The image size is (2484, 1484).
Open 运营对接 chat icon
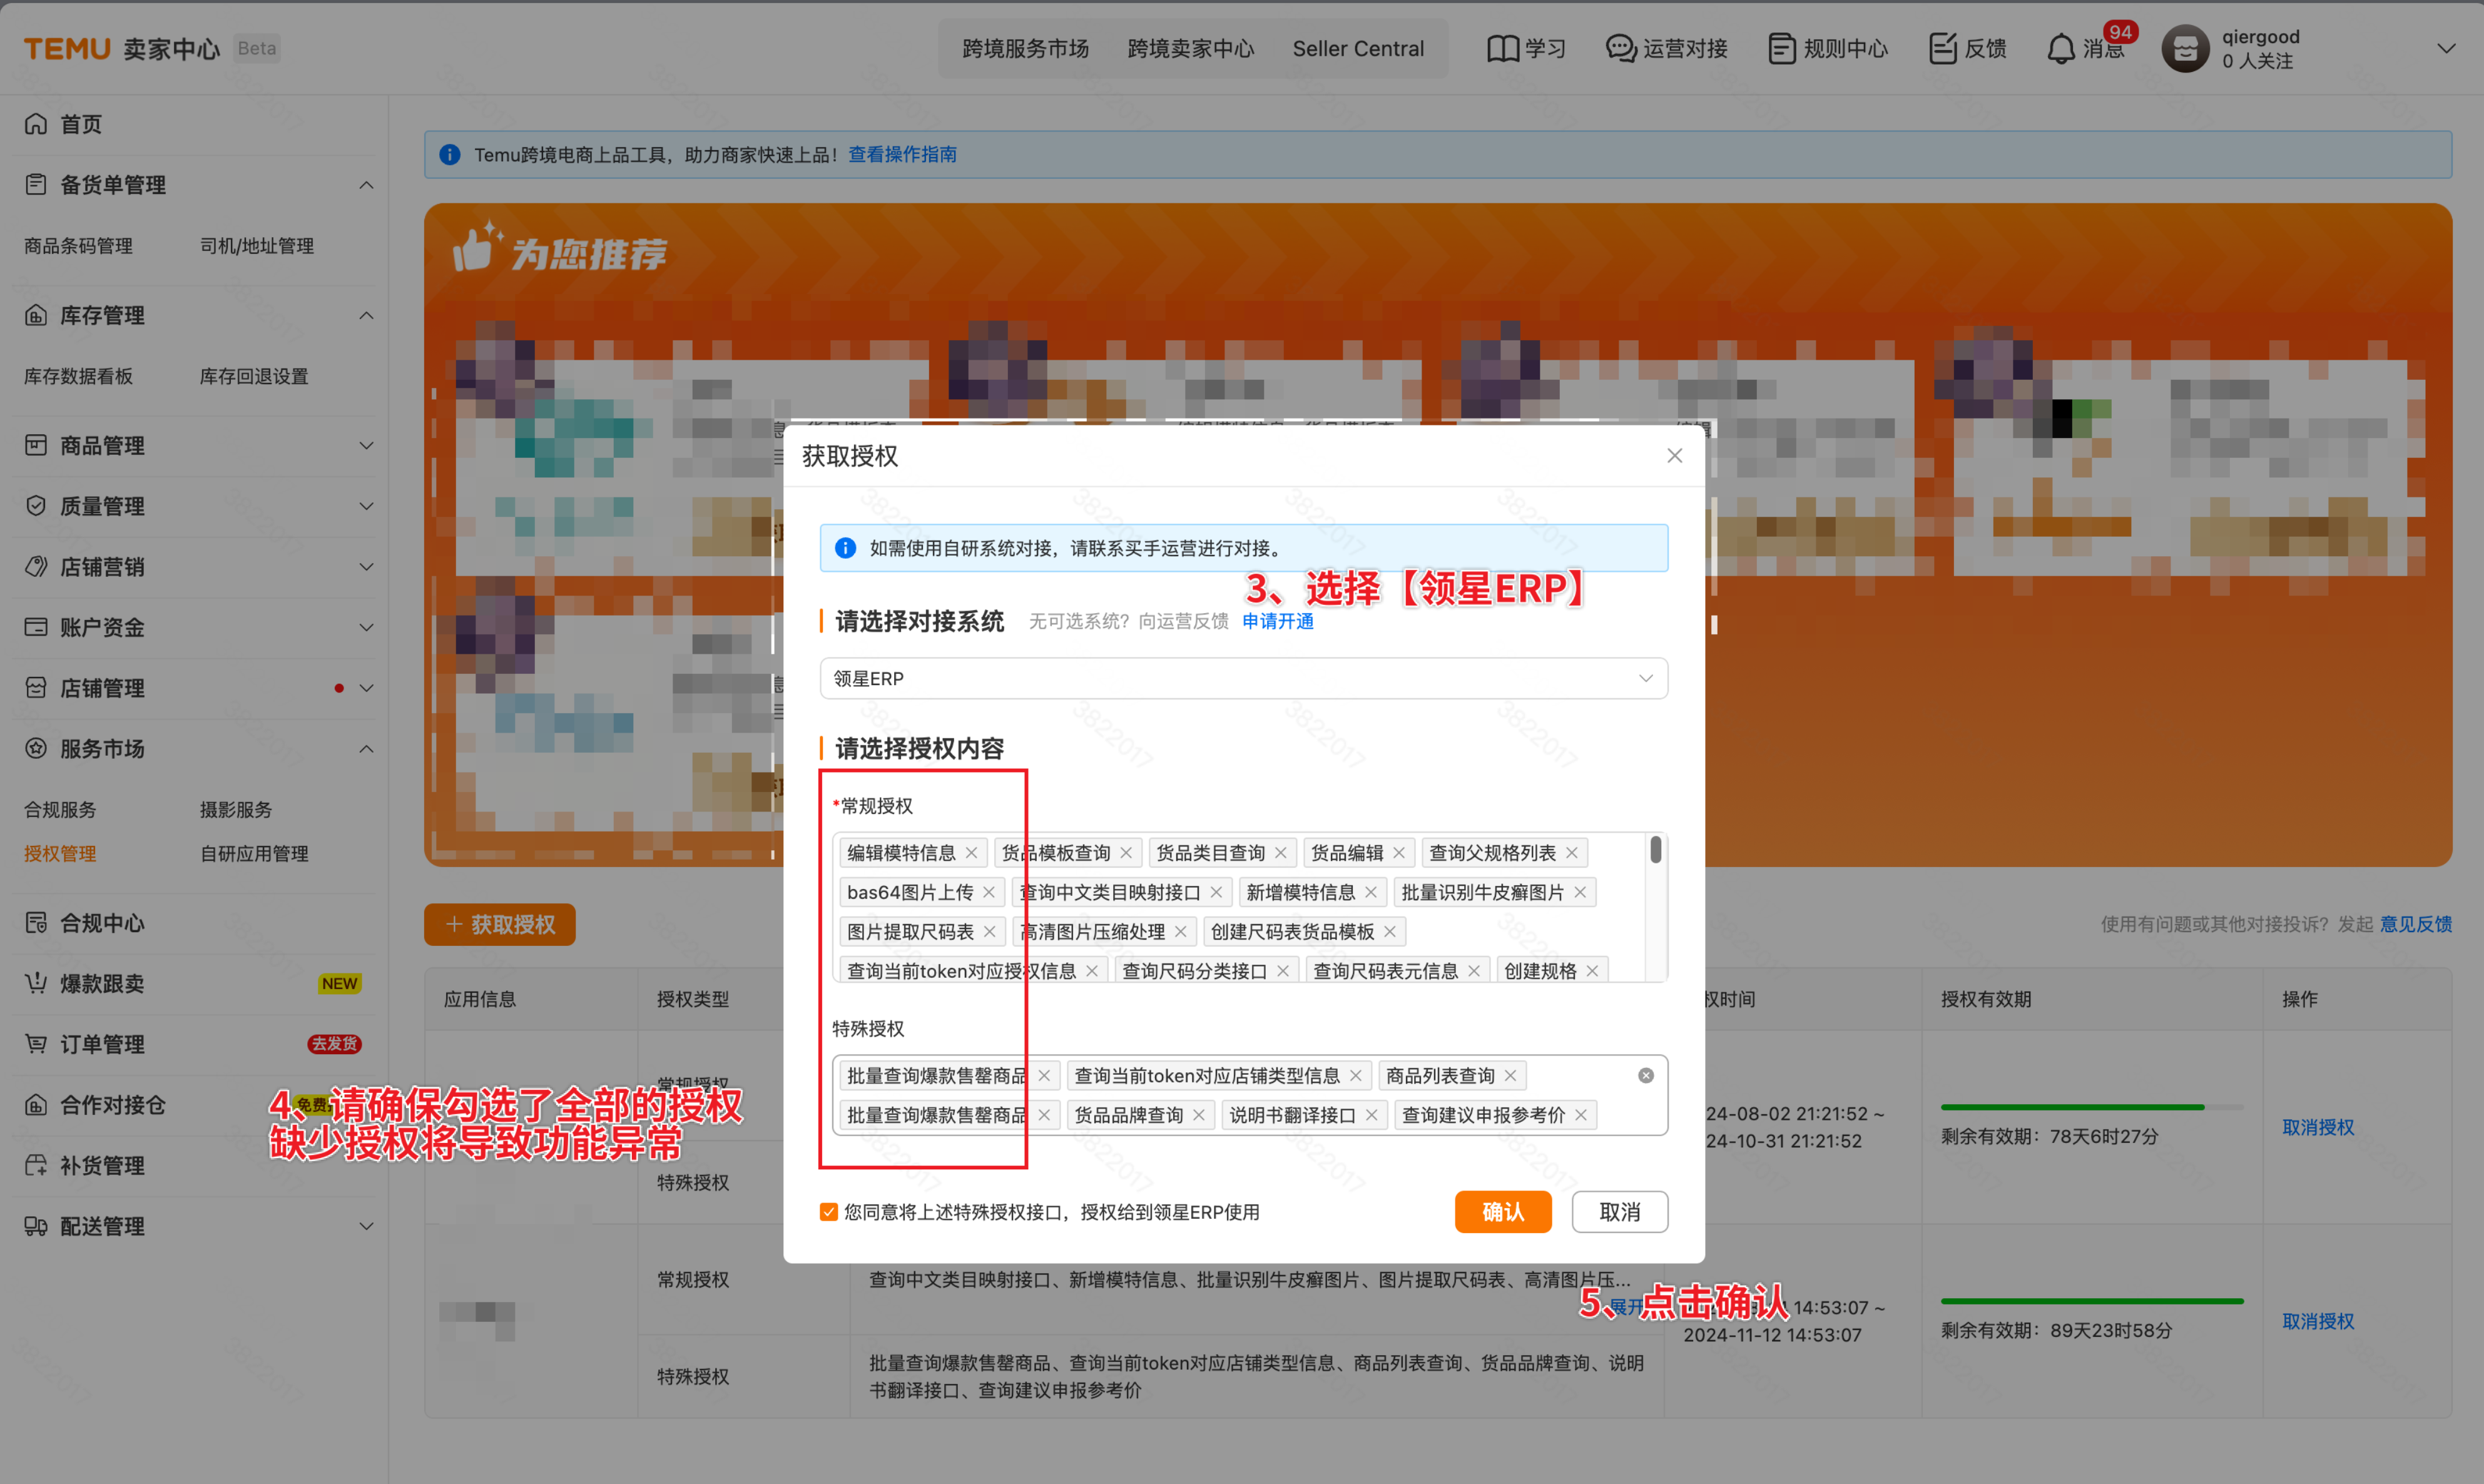1620,48
